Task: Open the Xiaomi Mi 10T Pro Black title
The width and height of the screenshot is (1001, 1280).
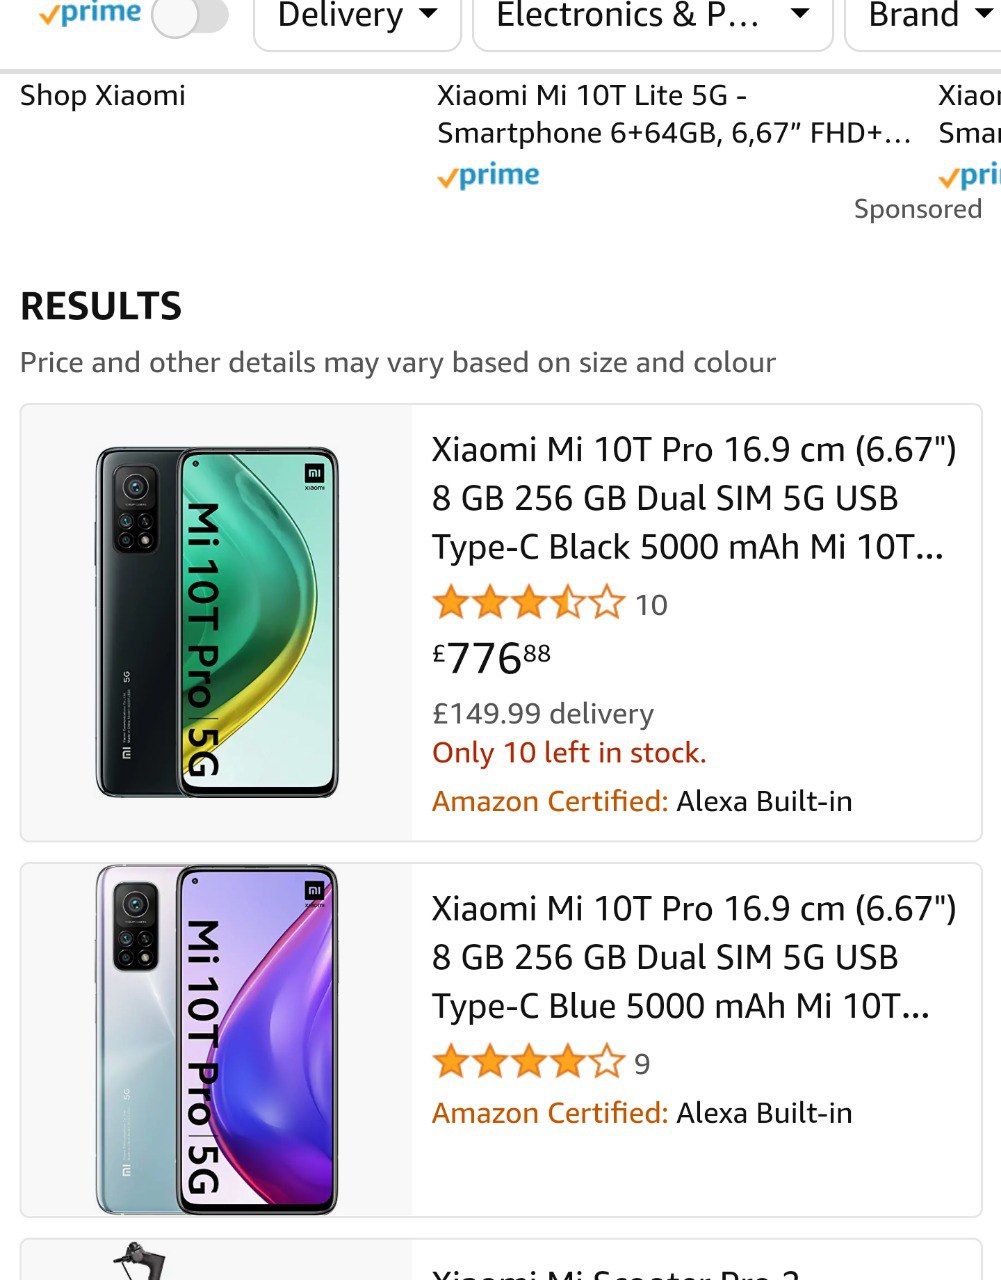Action: (x=693, y=498)
